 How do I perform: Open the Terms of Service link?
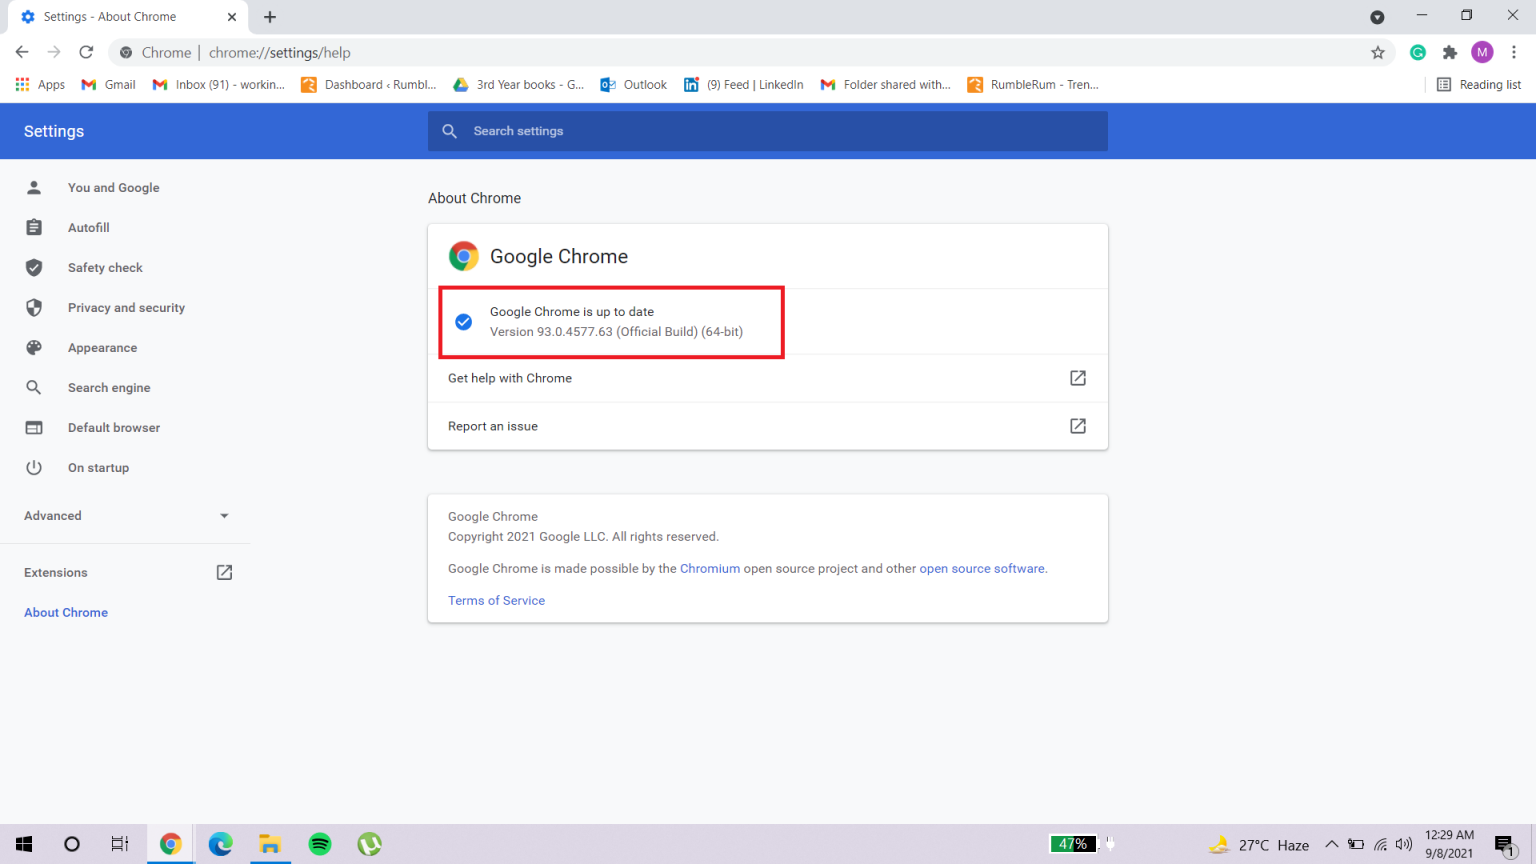point(496,600)
